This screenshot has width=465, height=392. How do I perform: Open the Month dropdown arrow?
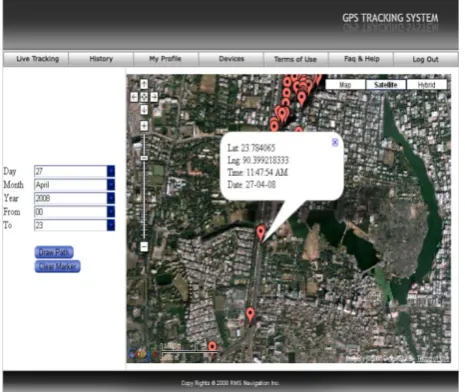111,185
